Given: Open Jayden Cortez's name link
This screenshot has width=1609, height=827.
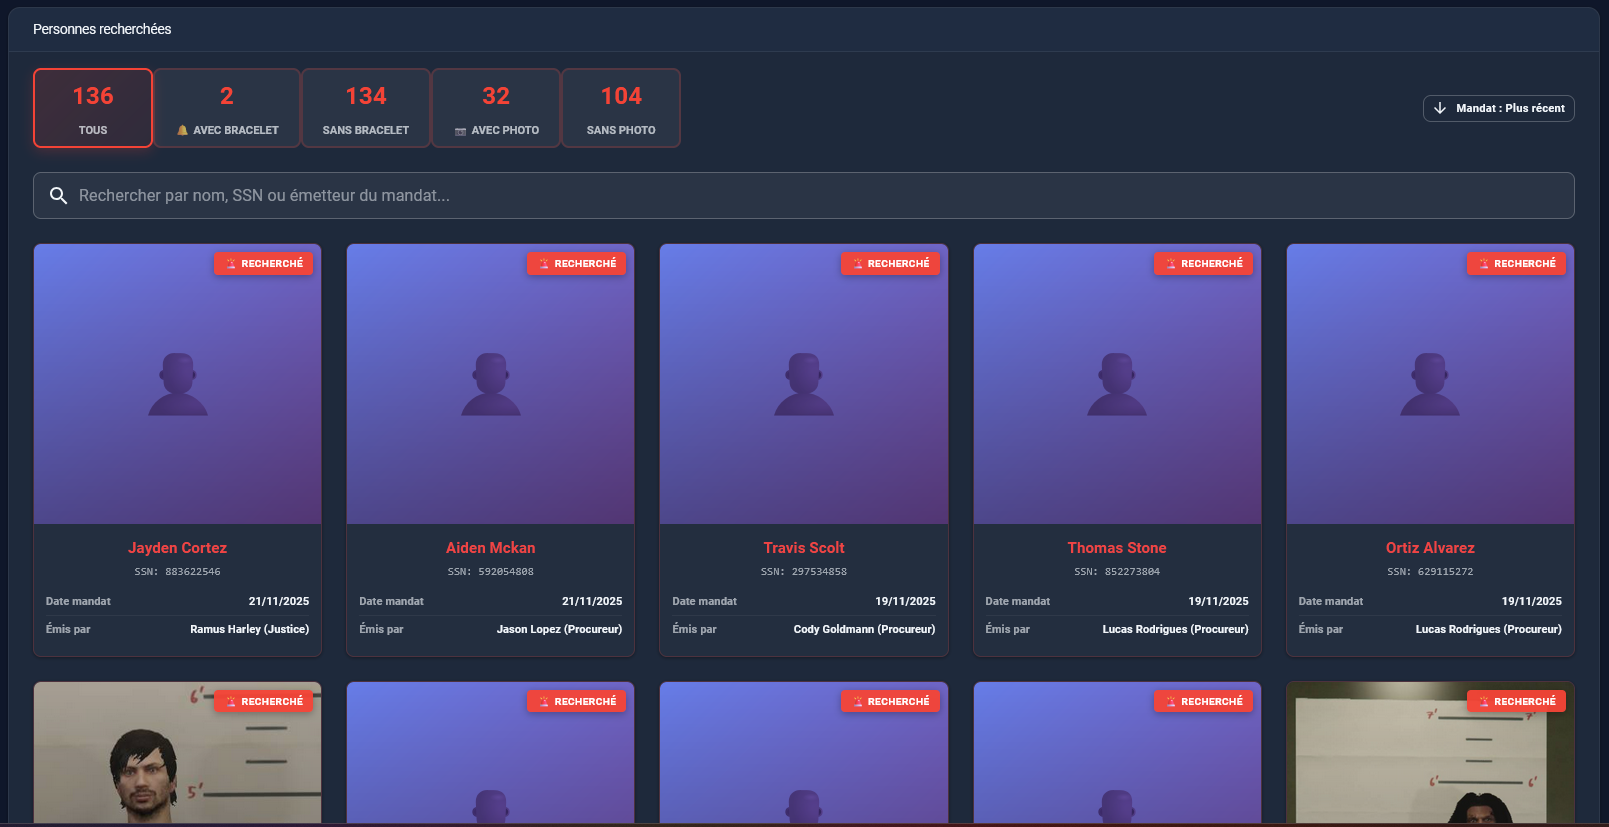Looking at the screenshot, I should pyautogui.click(x=177, y=548).
